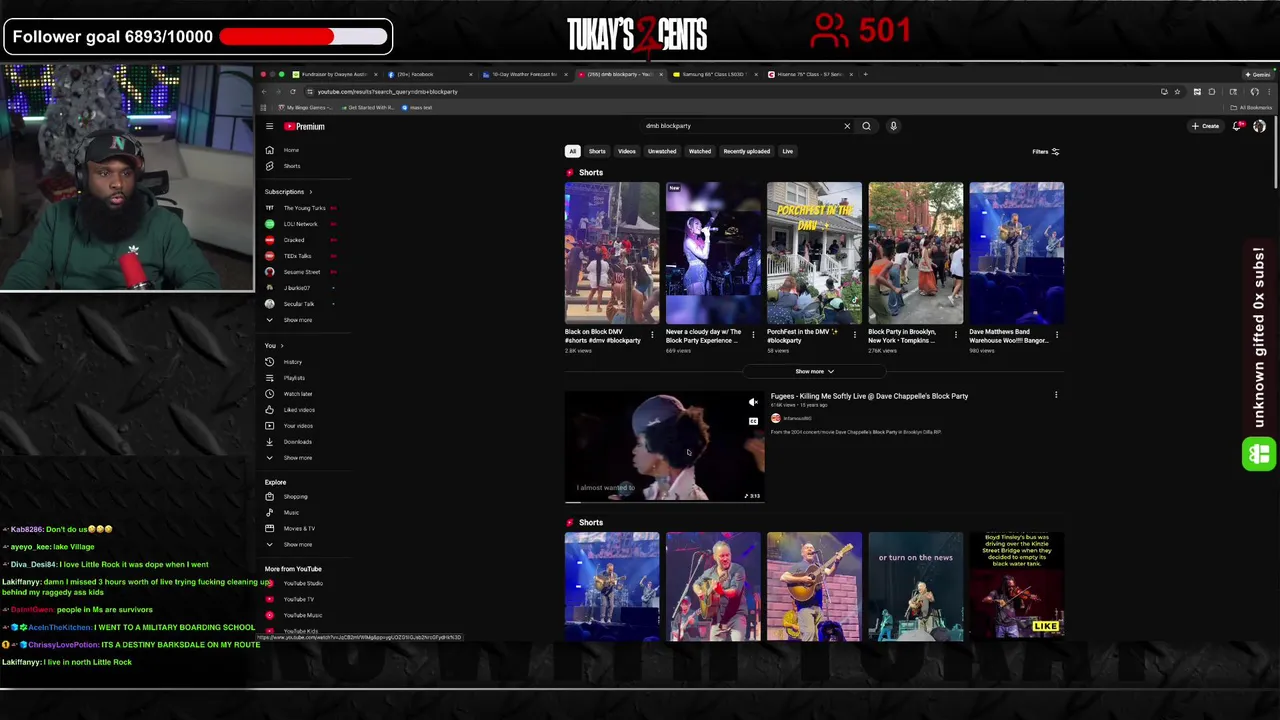Click the Create button
This screenshot has width=1280, height=720.
[x=1206, y=126]
